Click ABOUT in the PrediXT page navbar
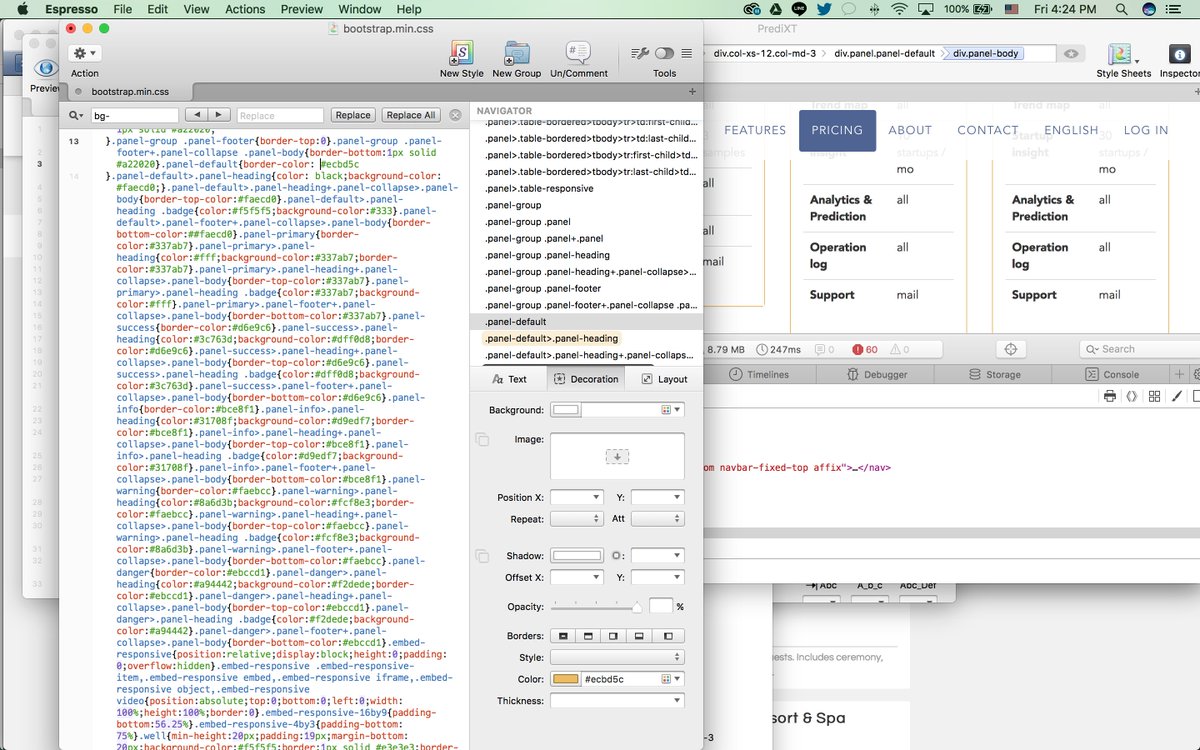This screenshot has height=750, width=1200. 910,130
